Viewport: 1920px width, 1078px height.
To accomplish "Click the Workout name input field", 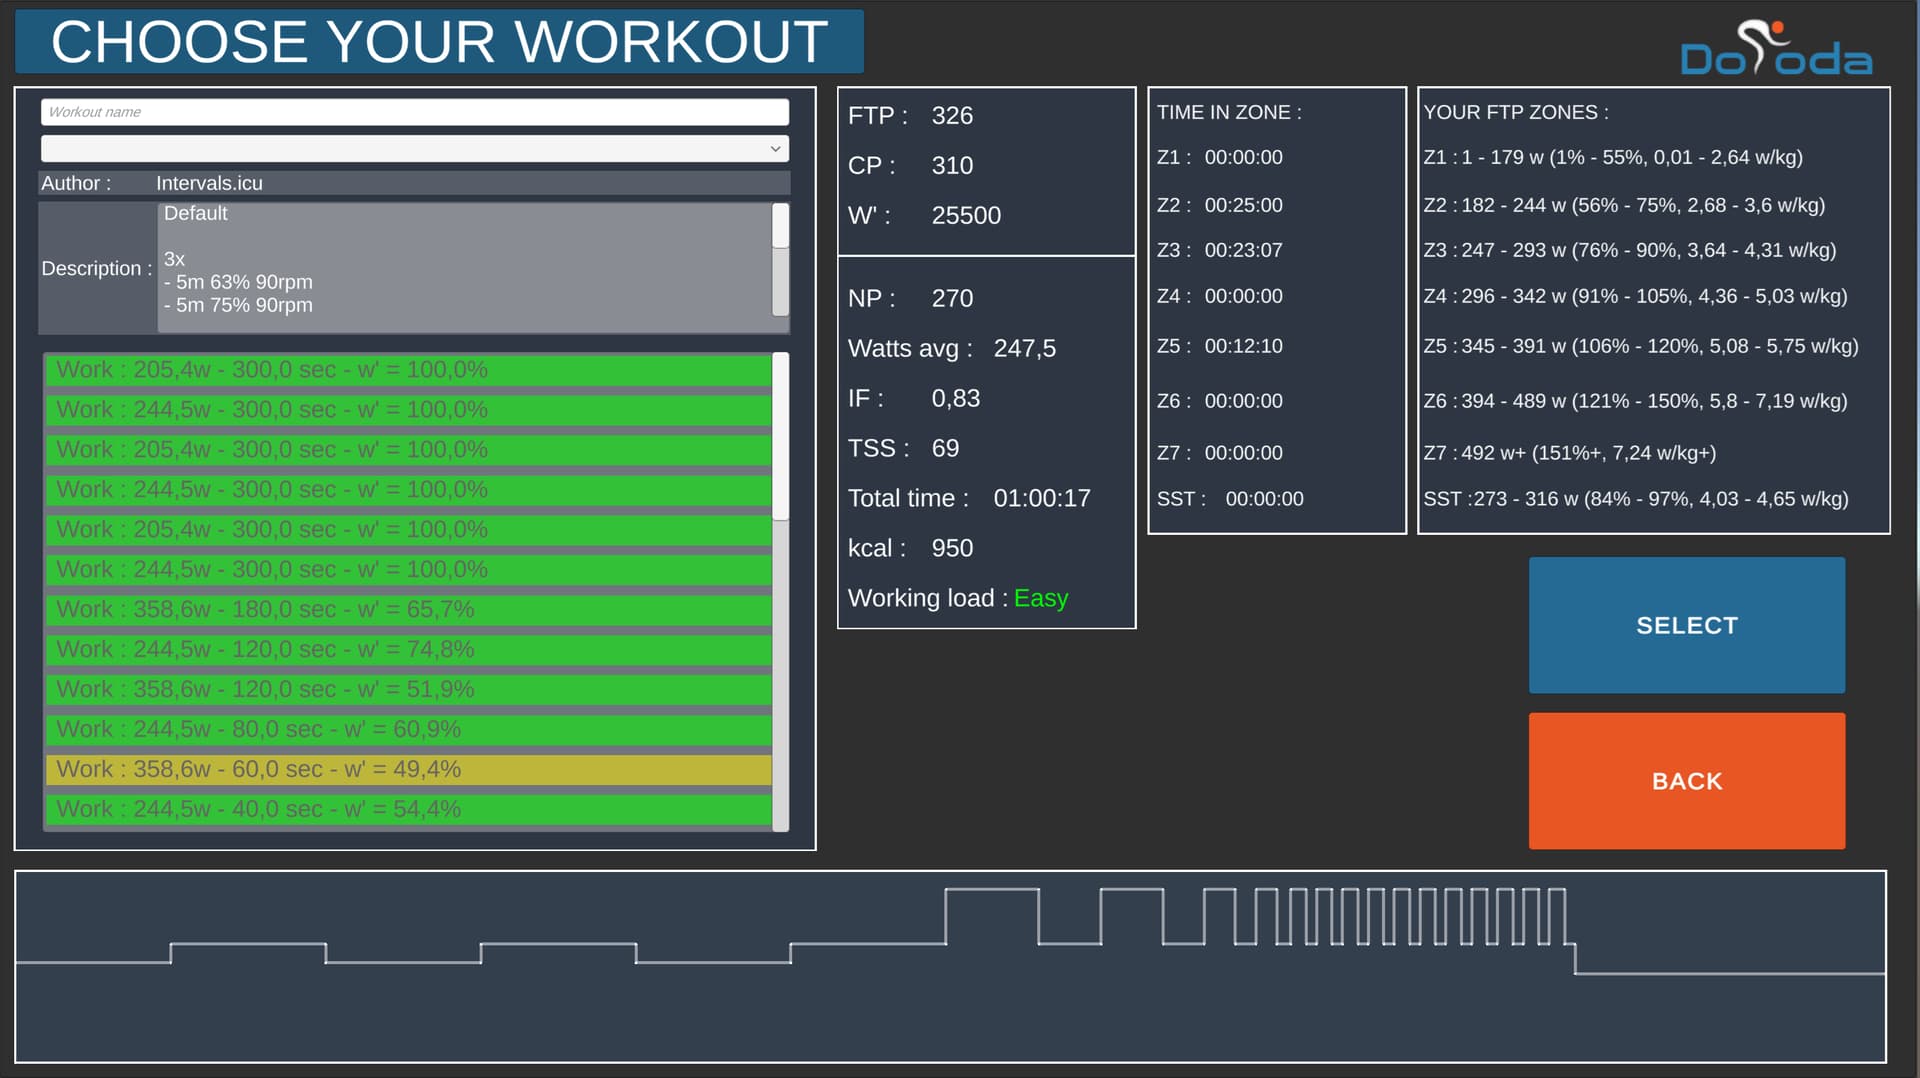I will click(414, 112).
